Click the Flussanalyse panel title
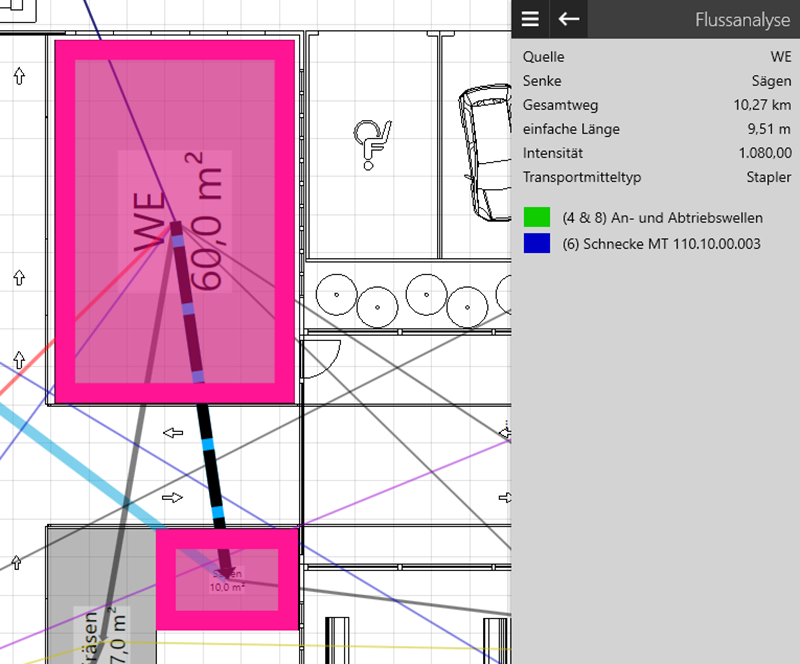 pyautogui.click(x=743, y=19)
